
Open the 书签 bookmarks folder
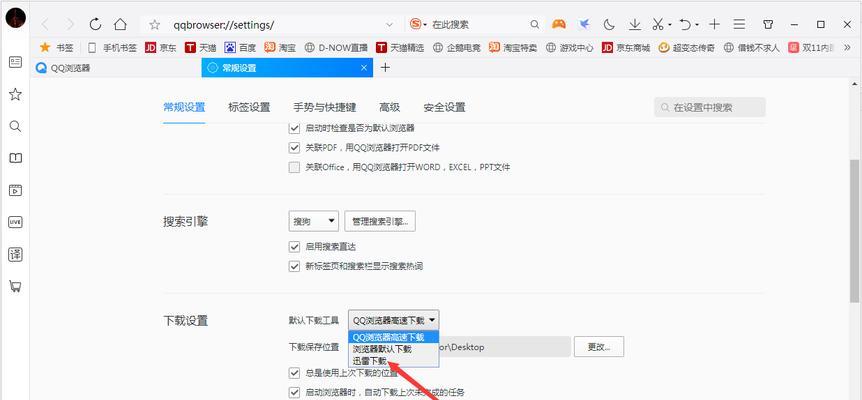point(57,48)
